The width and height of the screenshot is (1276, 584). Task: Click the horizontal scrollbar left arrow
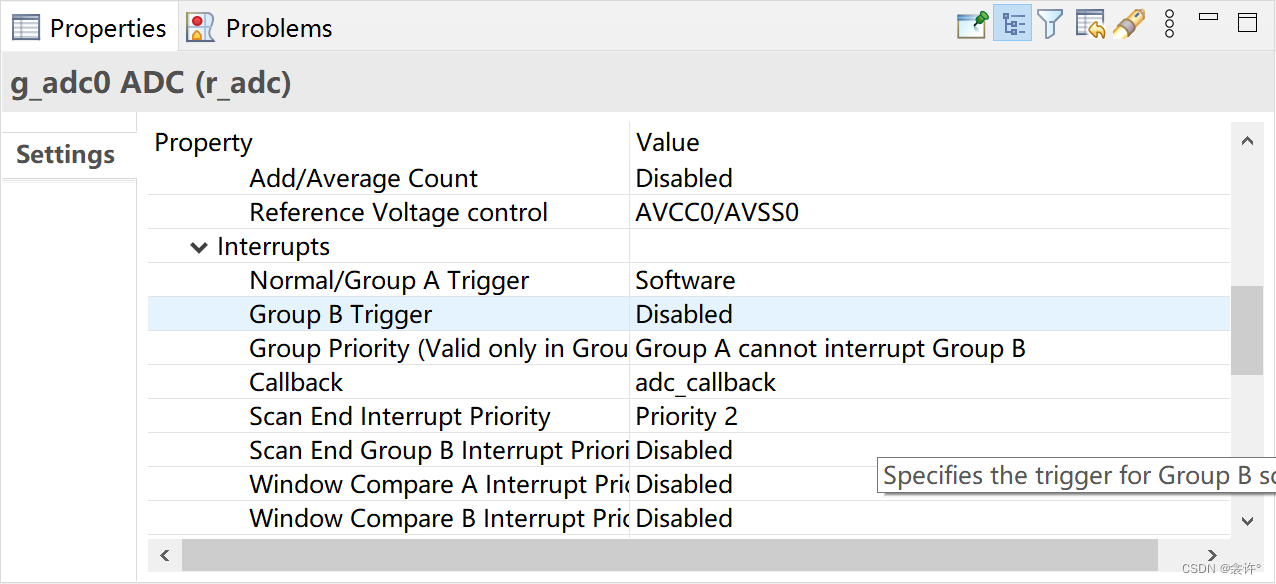coord(165,555)
